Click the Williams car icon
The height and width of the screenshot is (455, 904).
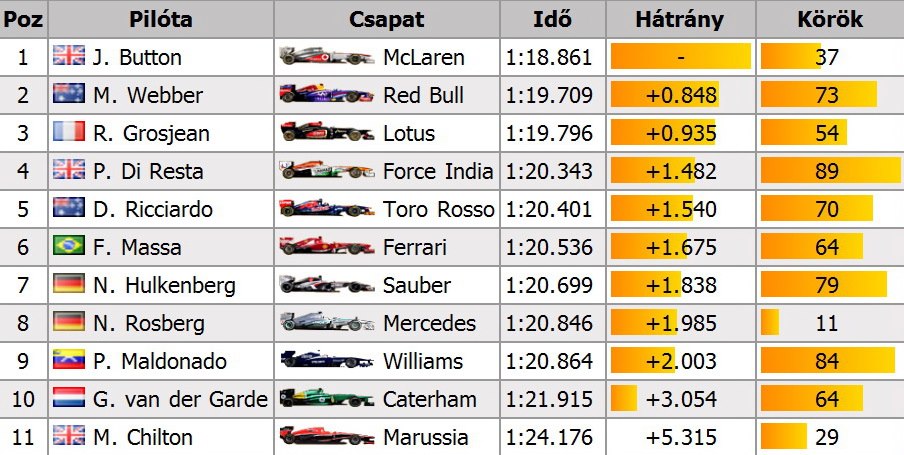326,361
